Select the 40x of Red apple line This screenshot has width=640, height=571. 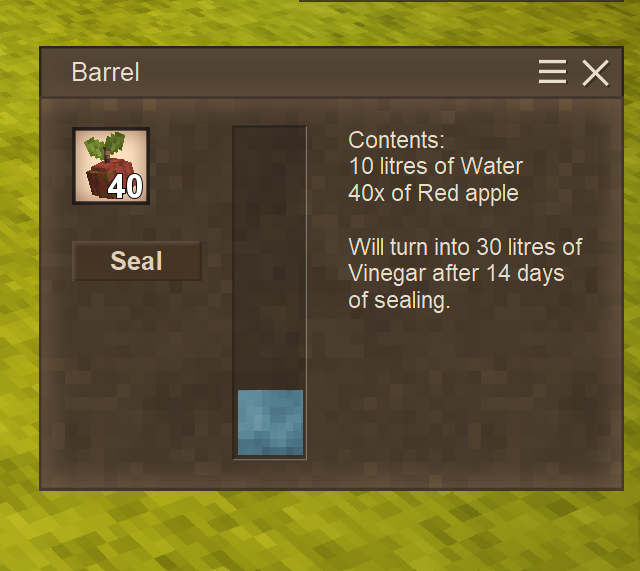pos(433,193)
